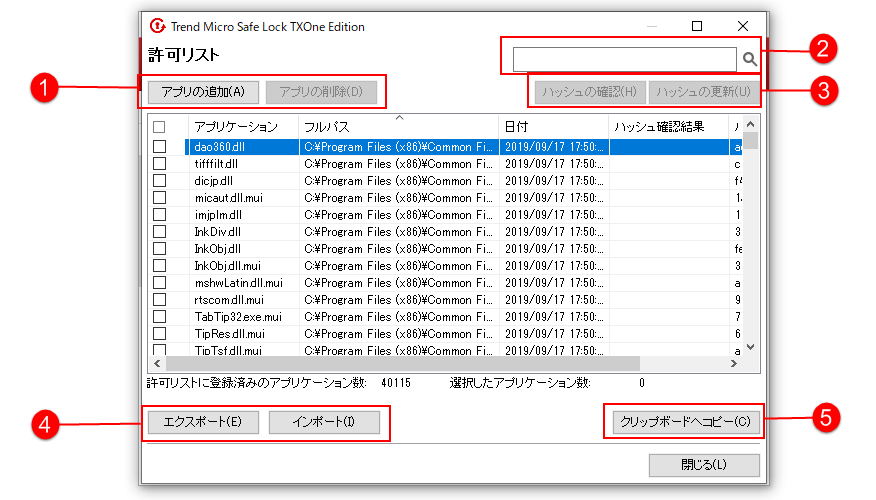Click the magnifying glass search icon

[750, 60]
